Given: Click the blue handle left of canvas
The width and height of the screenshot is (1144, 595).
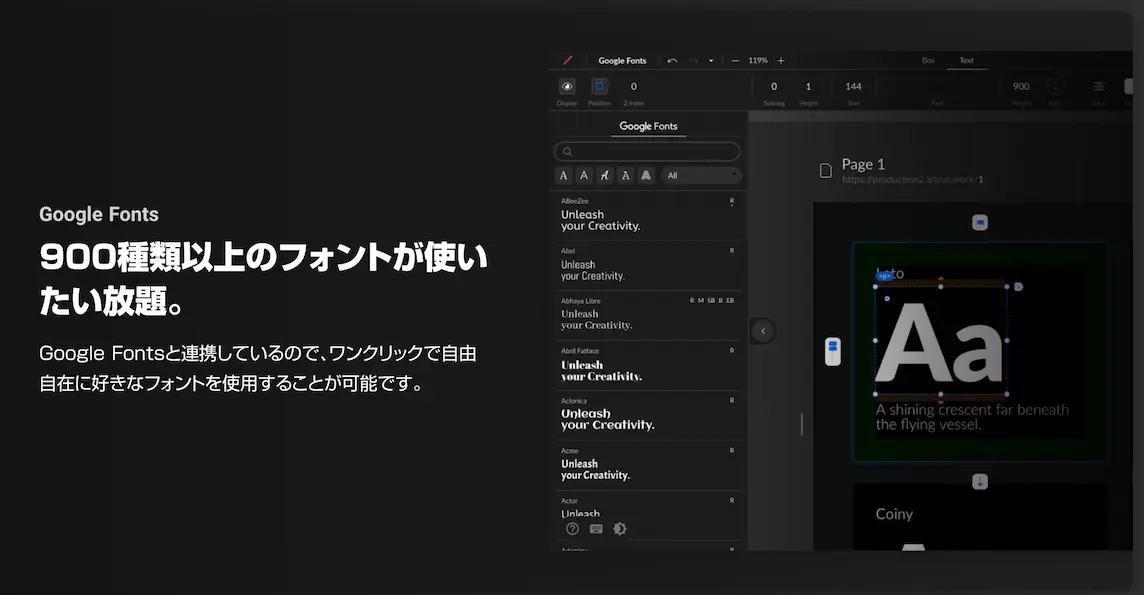Looking at the screenshot, I should [x=832, y=351].
